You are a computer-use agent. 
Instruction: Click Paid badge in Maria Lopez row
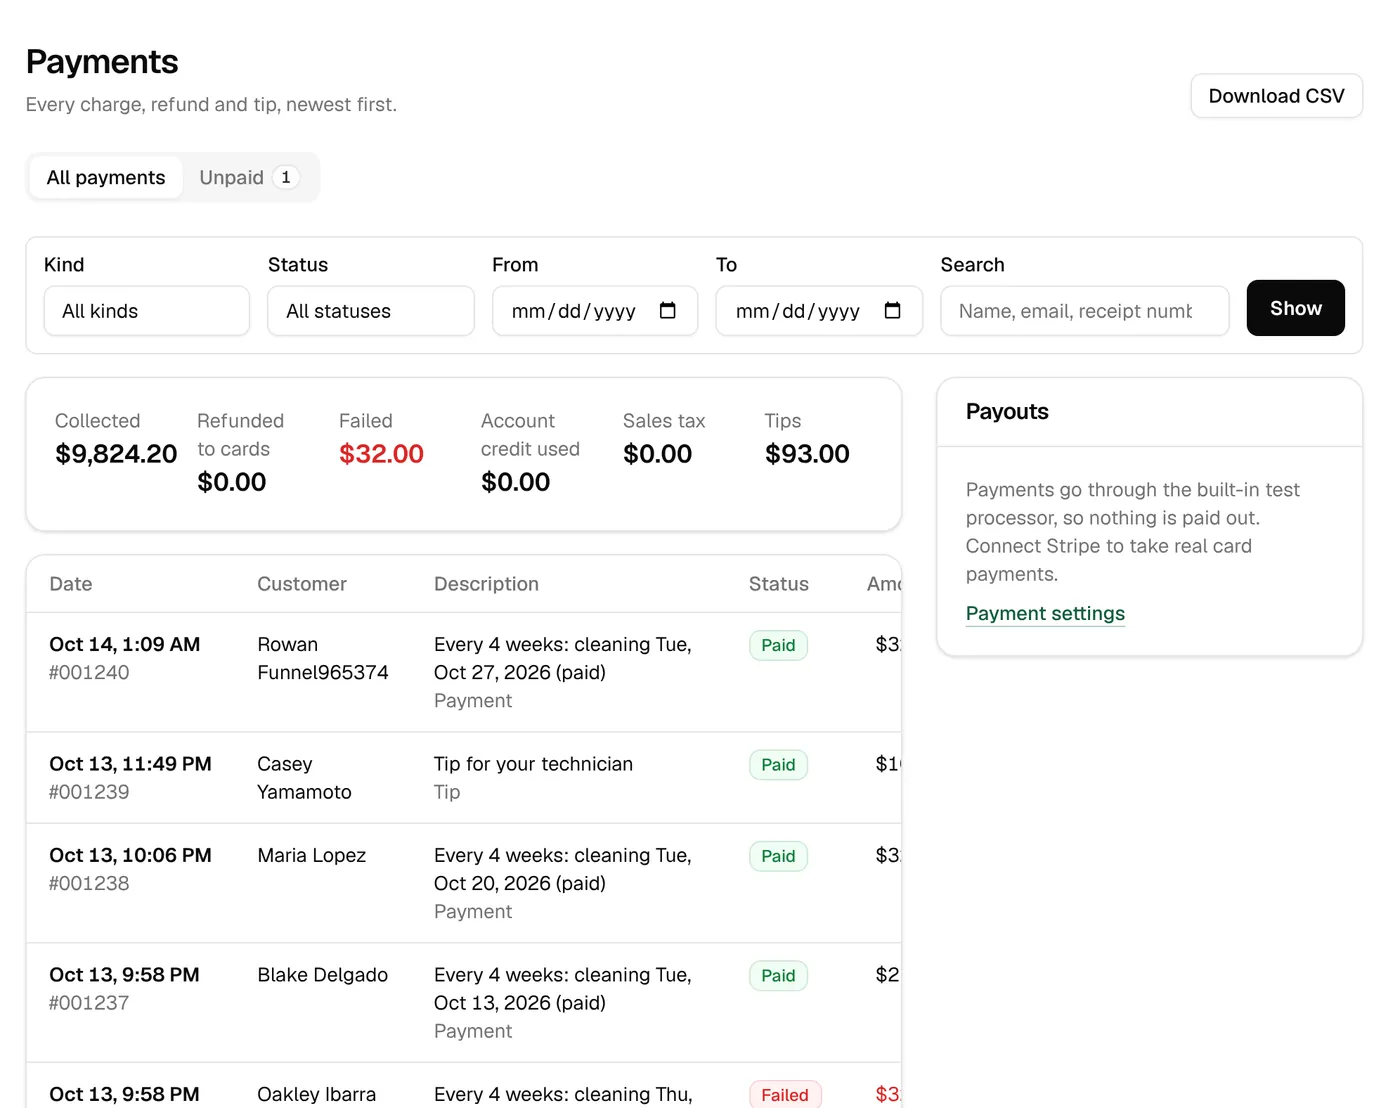click(x=778, y=856)
